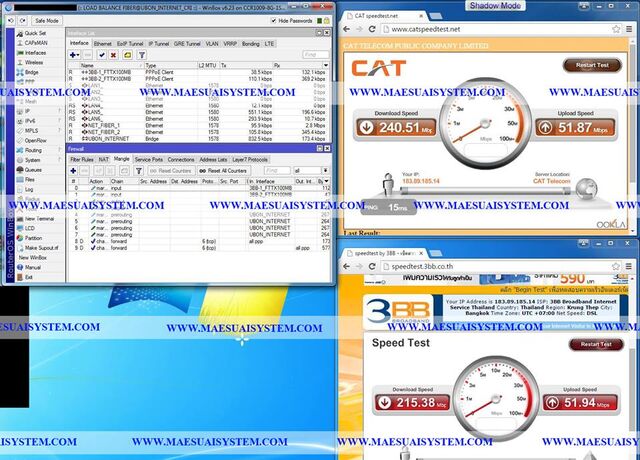The image size is (640, 460).
Task: Switch to Bonding tab
Action: (x=251, y=44)
